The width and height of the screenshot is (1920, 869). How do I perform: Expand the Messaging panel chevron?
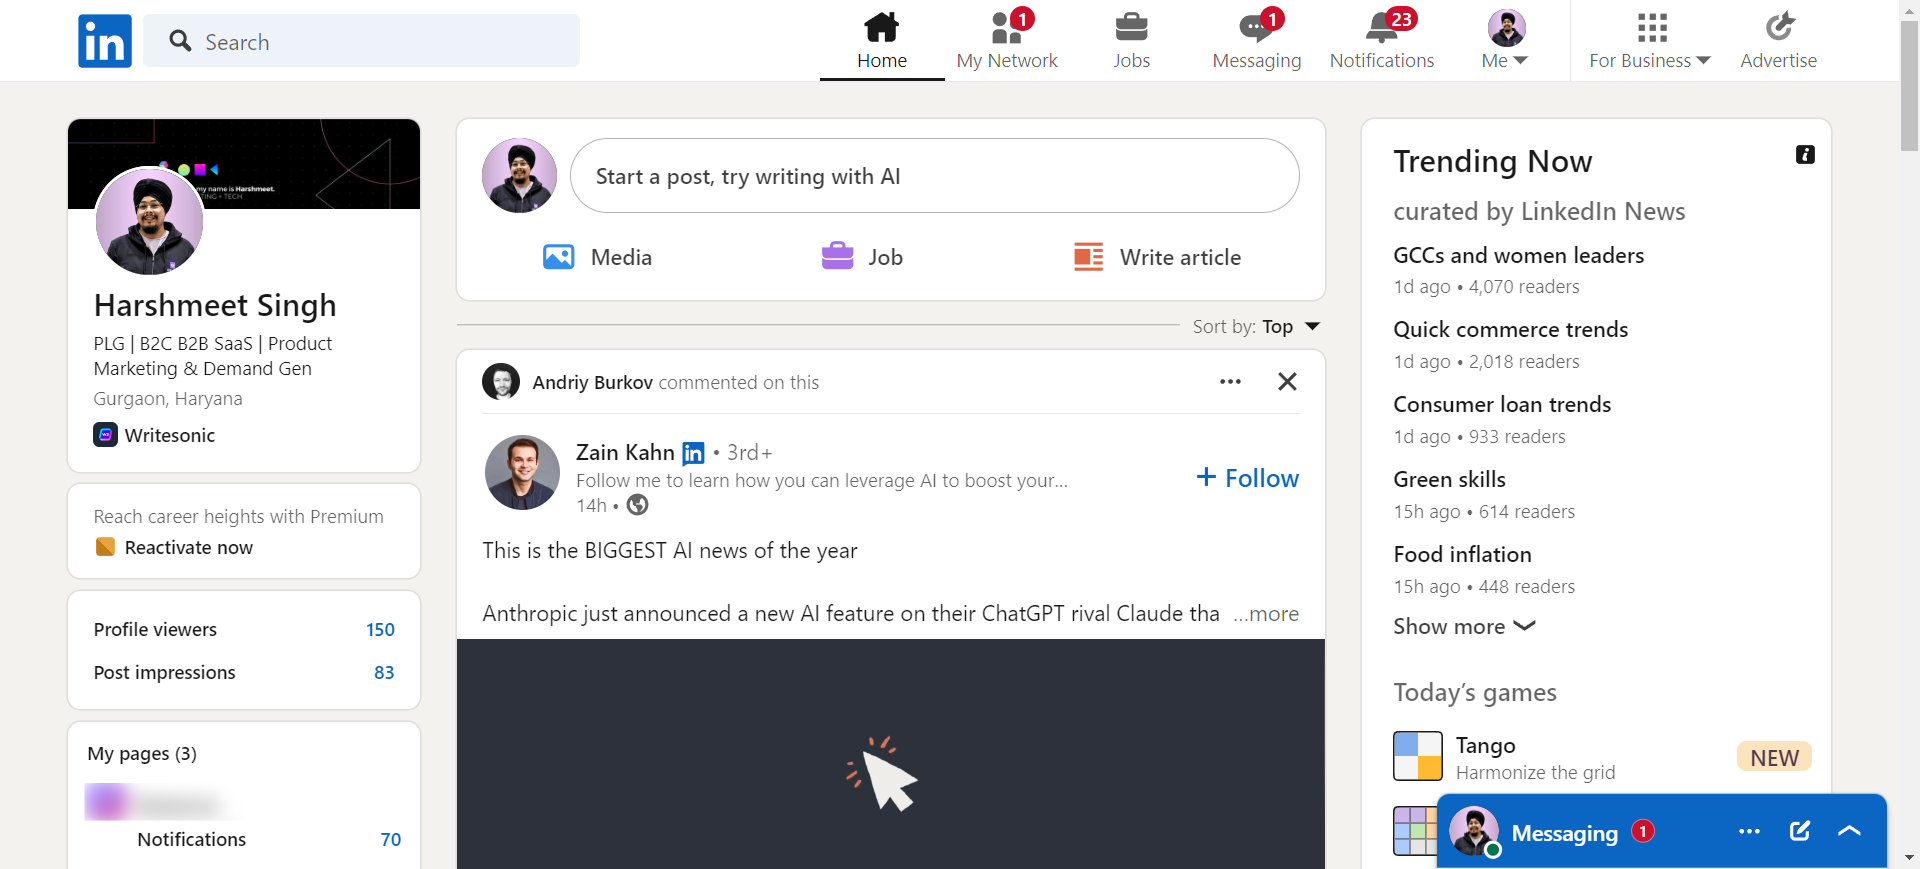pyautogui.click(x=1849, y=831)
